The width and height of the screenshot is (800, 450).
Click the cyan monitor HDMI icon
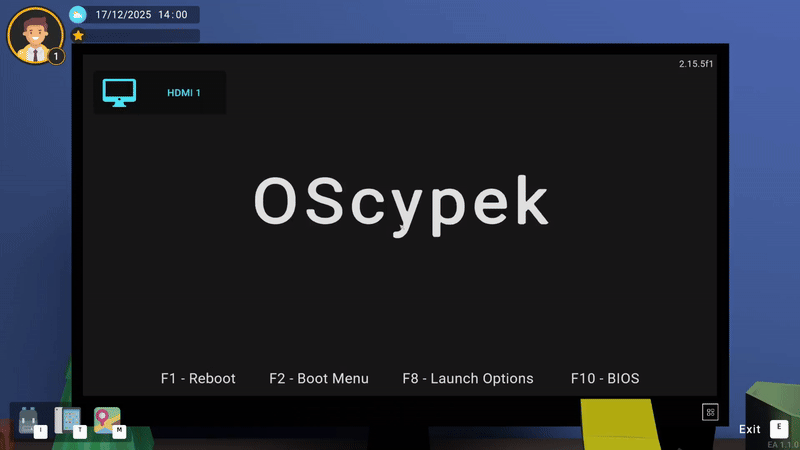120,93
